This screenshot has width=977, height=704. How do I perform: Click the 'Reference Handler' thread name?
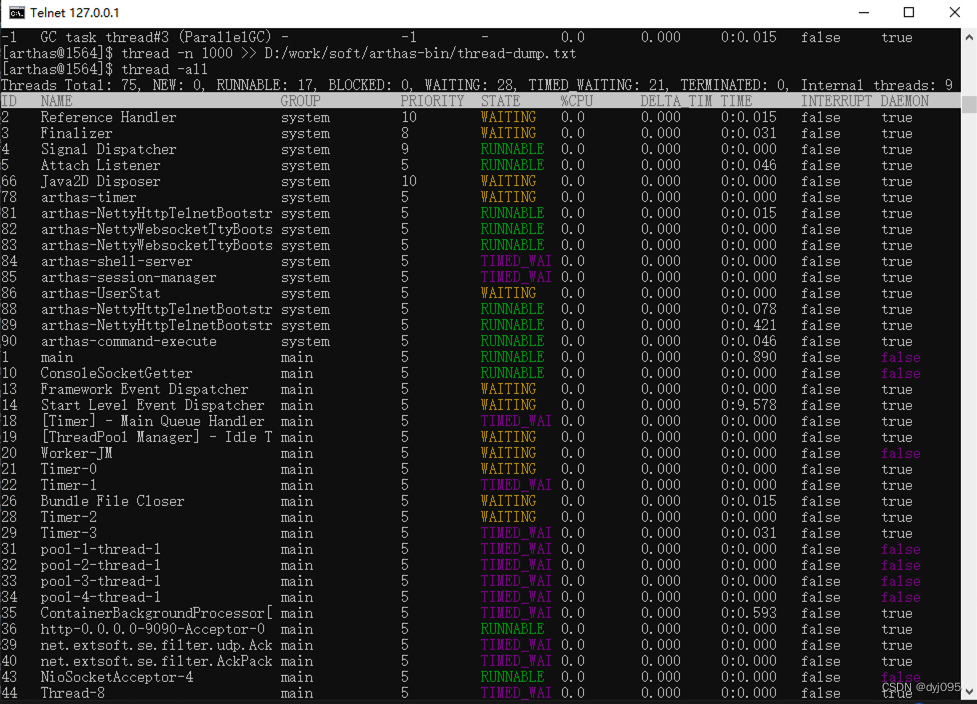click(108, 117)
